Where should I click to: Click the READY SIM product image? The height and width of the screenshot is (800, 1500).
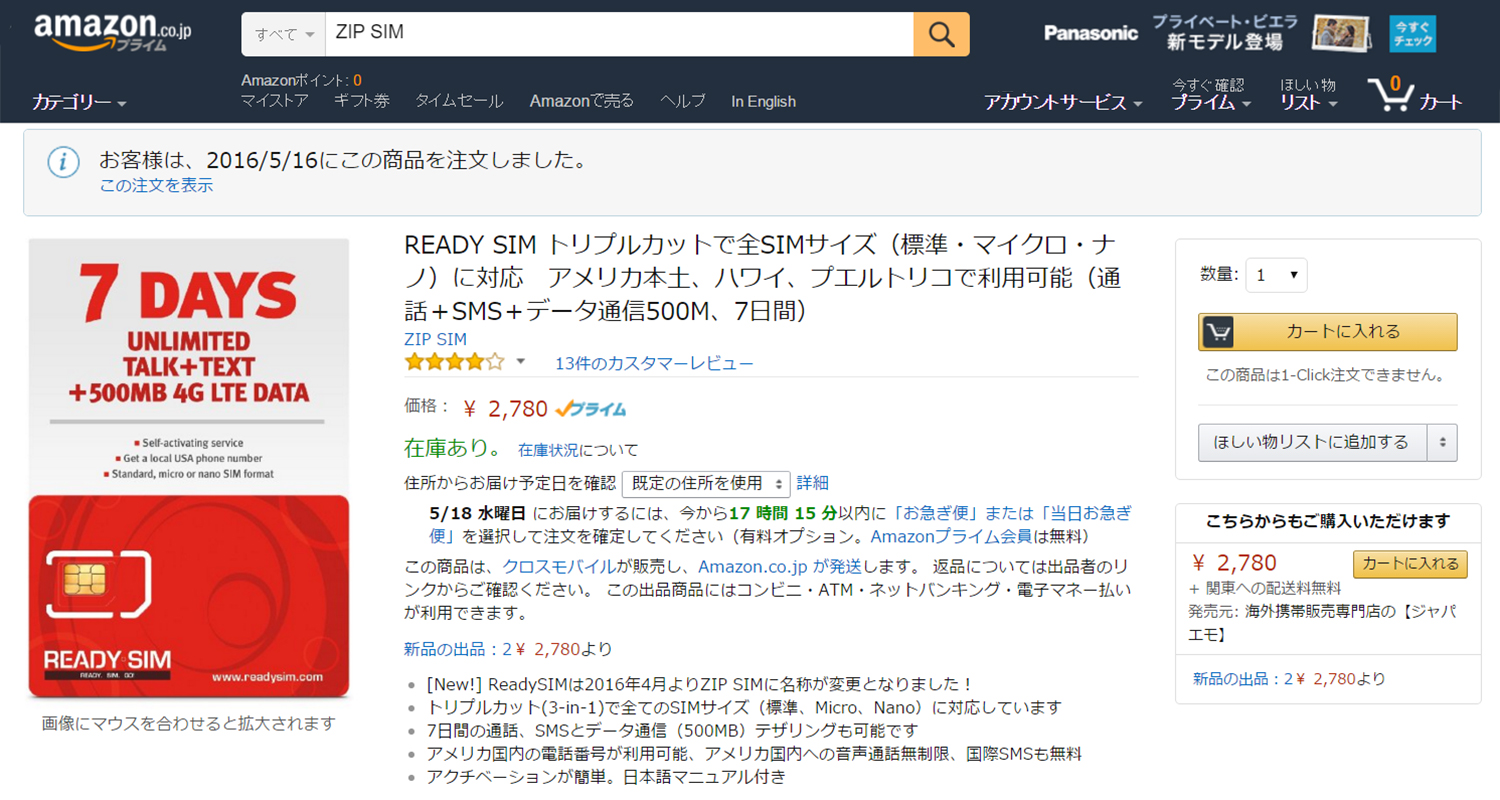click(x=189, y=468)
